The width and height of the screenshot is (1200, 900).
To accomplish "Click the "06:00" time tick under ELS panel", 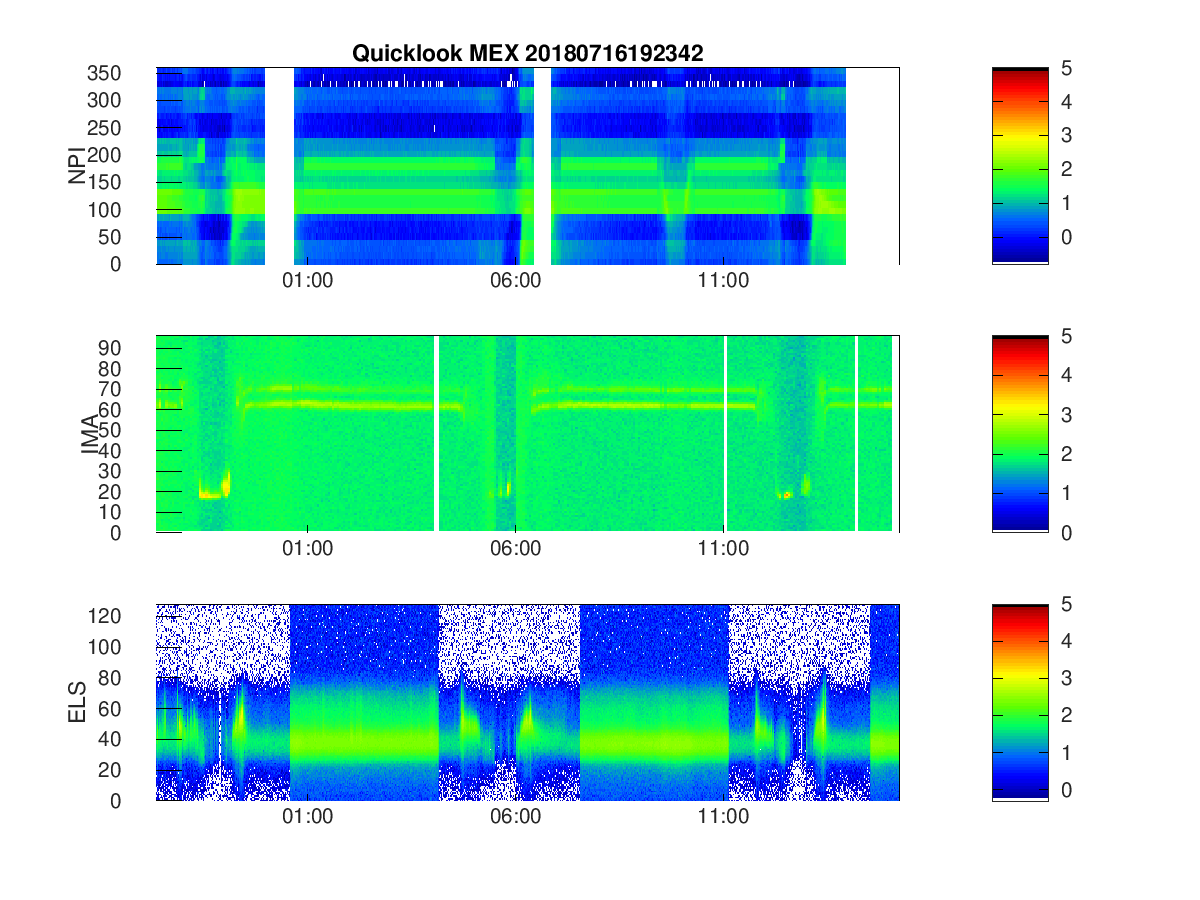I will coord(516,817).
